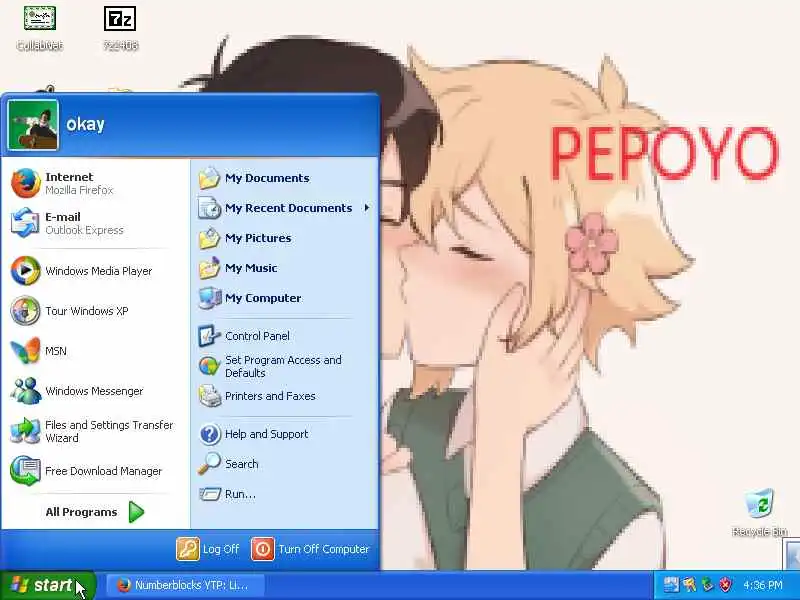Expand the My Recent Documents submenu arrow
The width and height of the screenshot is (800, 600).
click(366, 208)
